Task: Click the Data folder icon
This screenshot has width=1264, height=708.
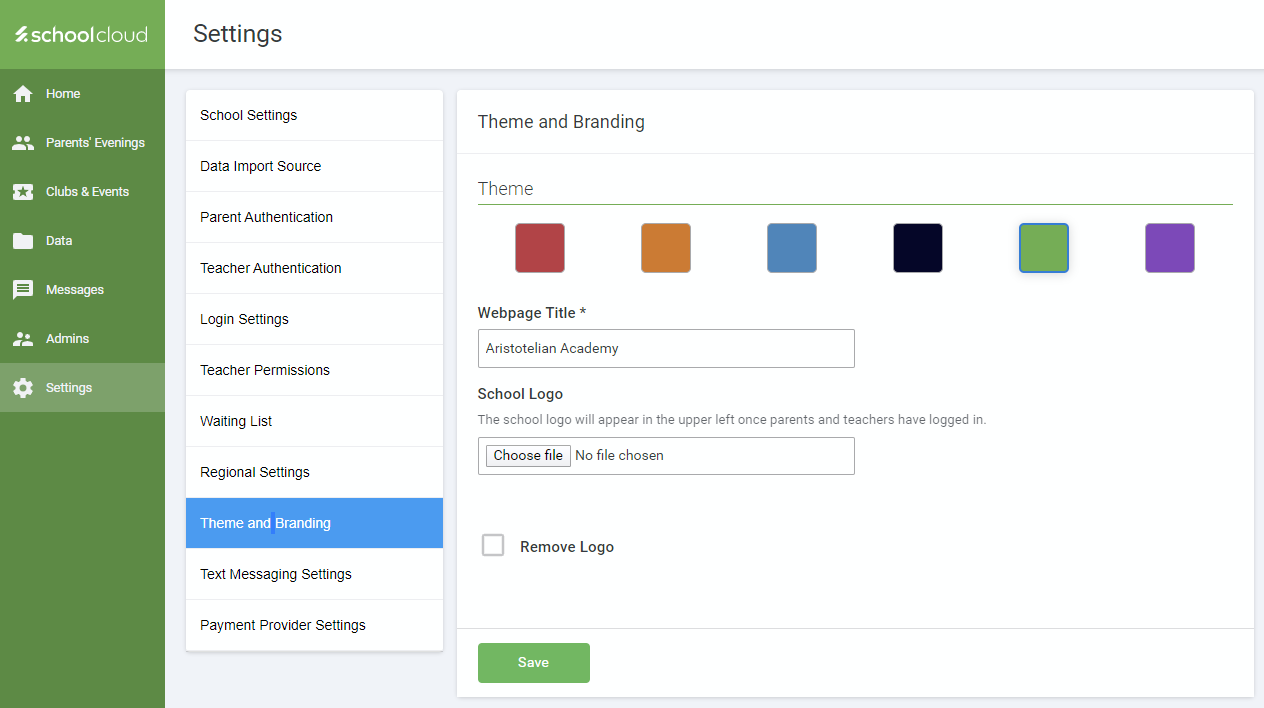Action: click(x=23, y=241)
